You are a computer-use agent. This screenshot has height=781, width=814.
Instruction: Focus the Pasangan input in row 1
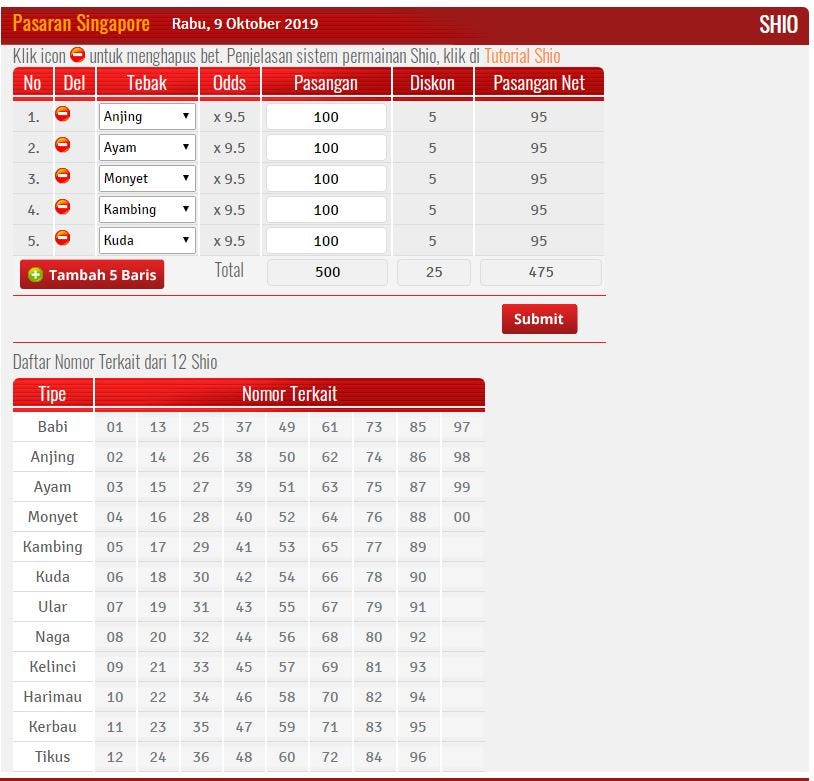click(326, 117)
